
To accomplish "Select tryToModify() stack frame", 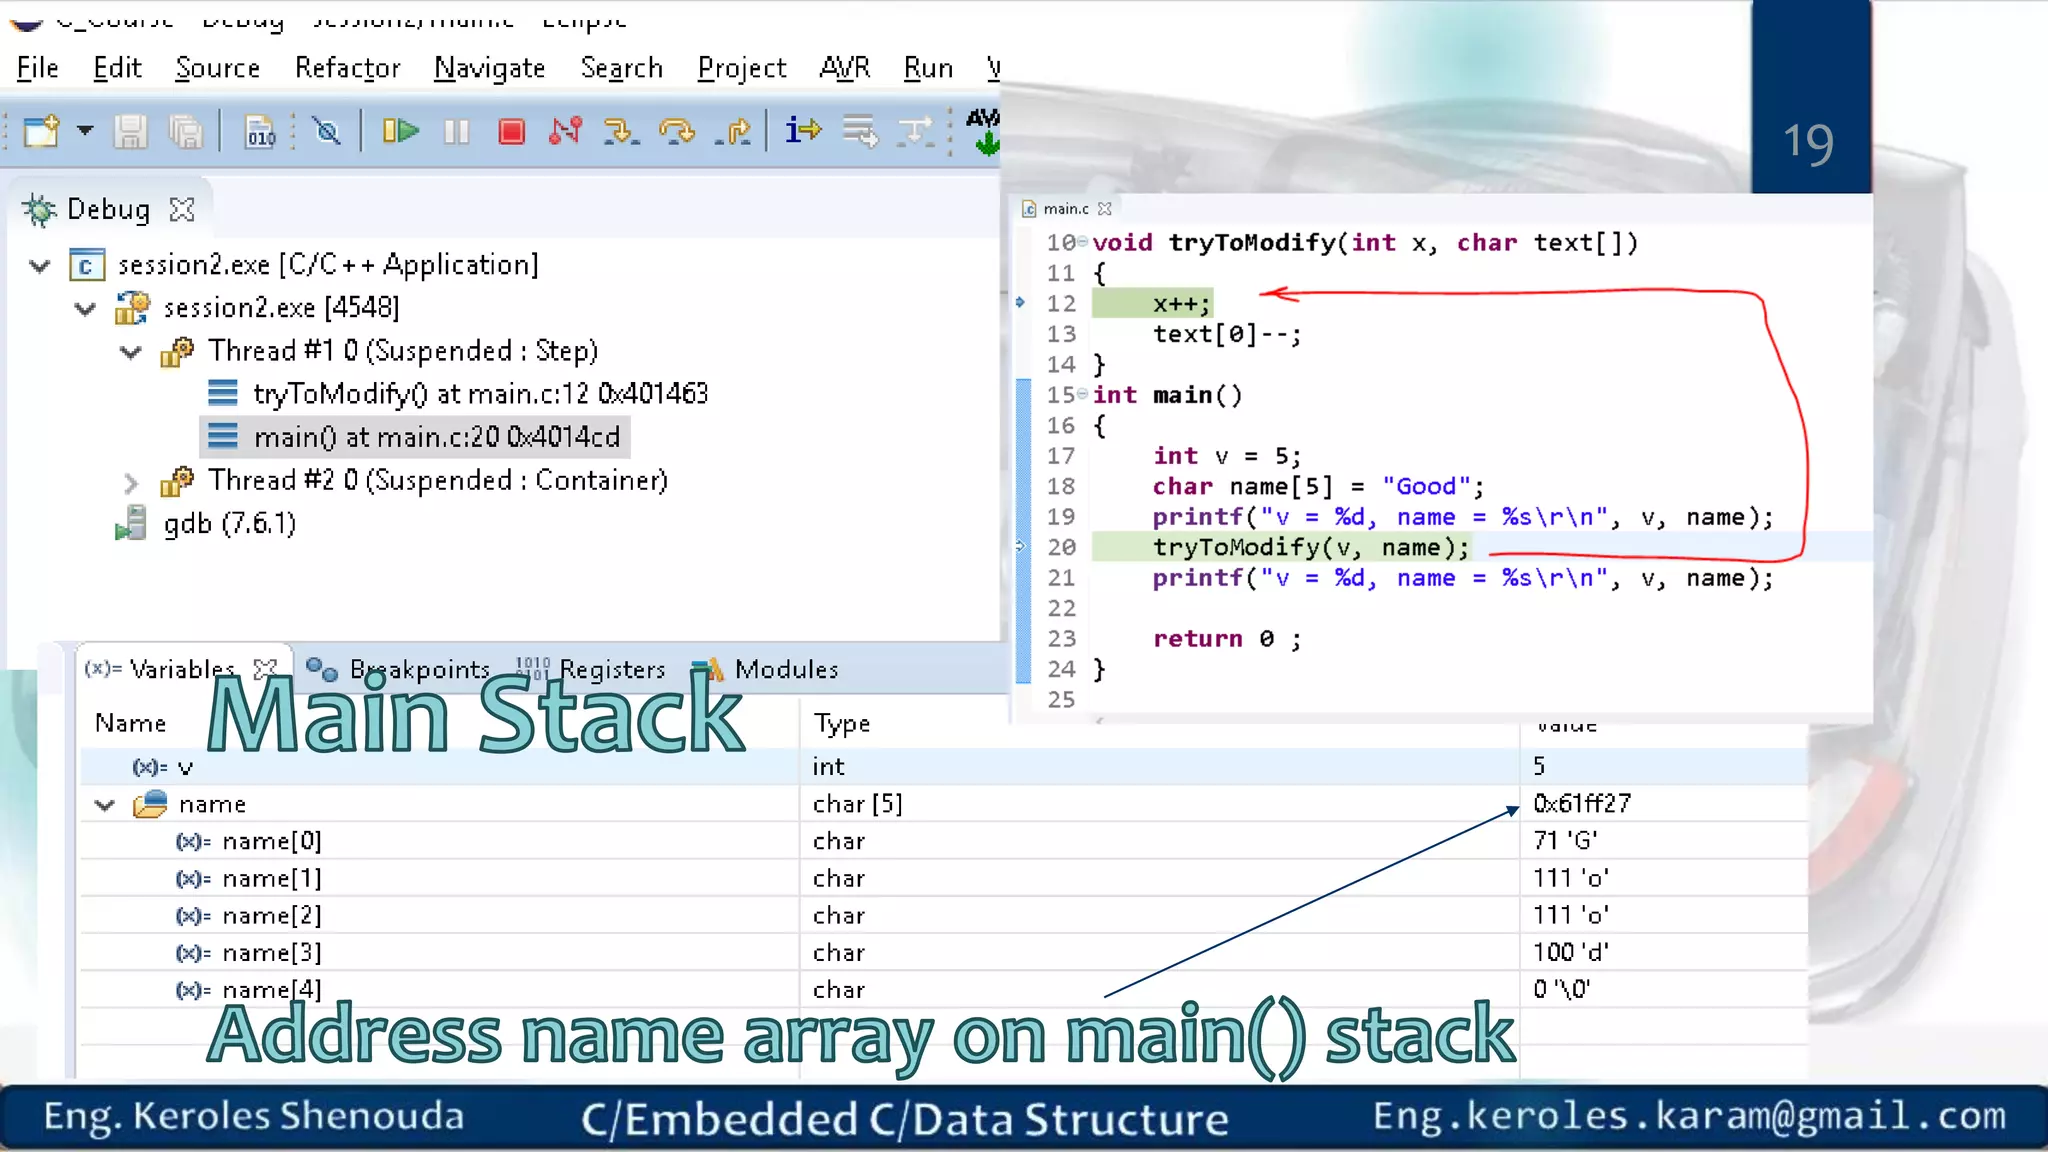I will point(479,394).
